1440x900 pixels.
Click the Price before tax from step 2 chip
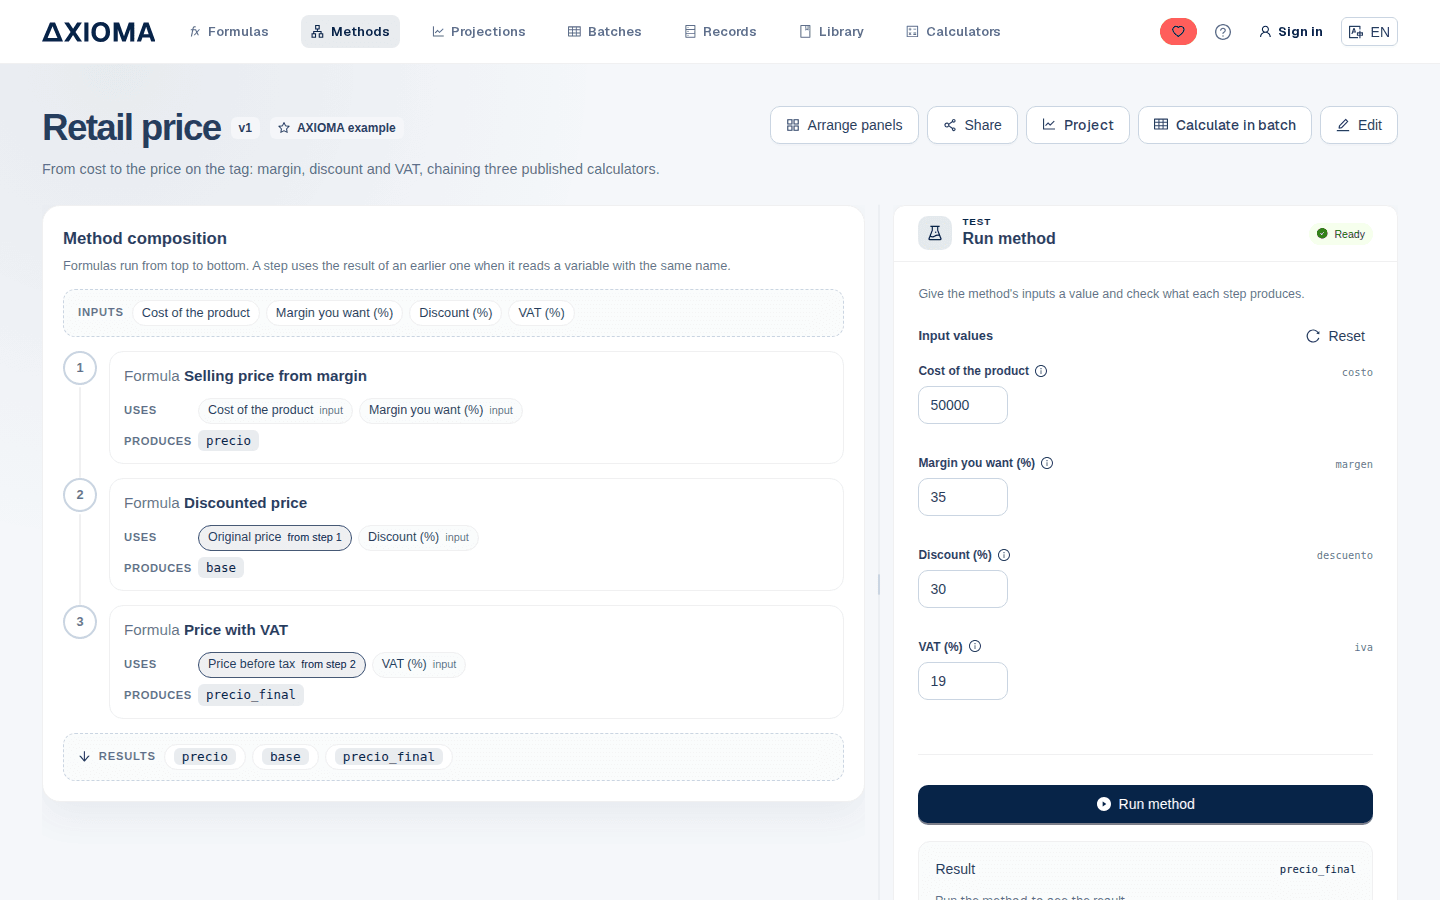click(x=282, y=665)
